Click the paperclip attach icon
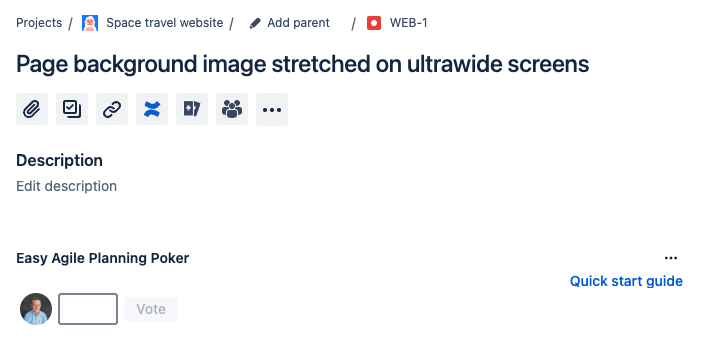715x363 pixels. click(x=32, y=109)
